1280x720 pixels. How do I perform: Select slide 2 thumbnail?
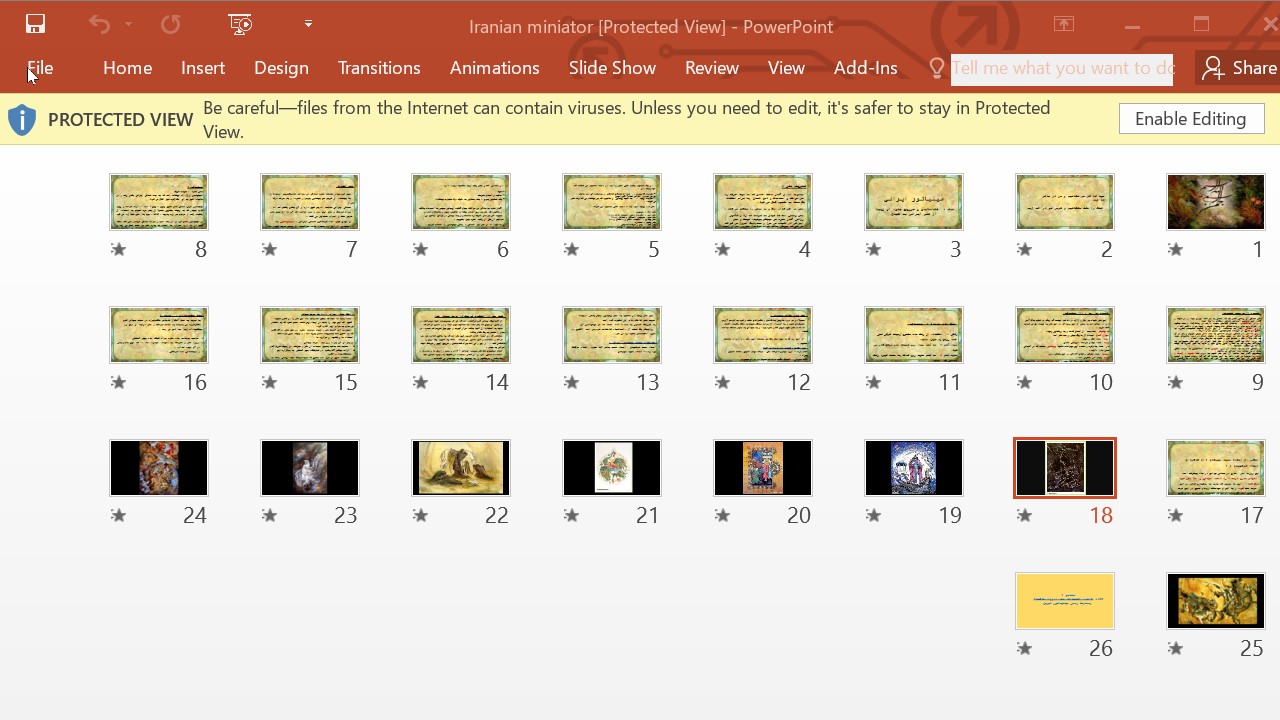[1064, 202]
